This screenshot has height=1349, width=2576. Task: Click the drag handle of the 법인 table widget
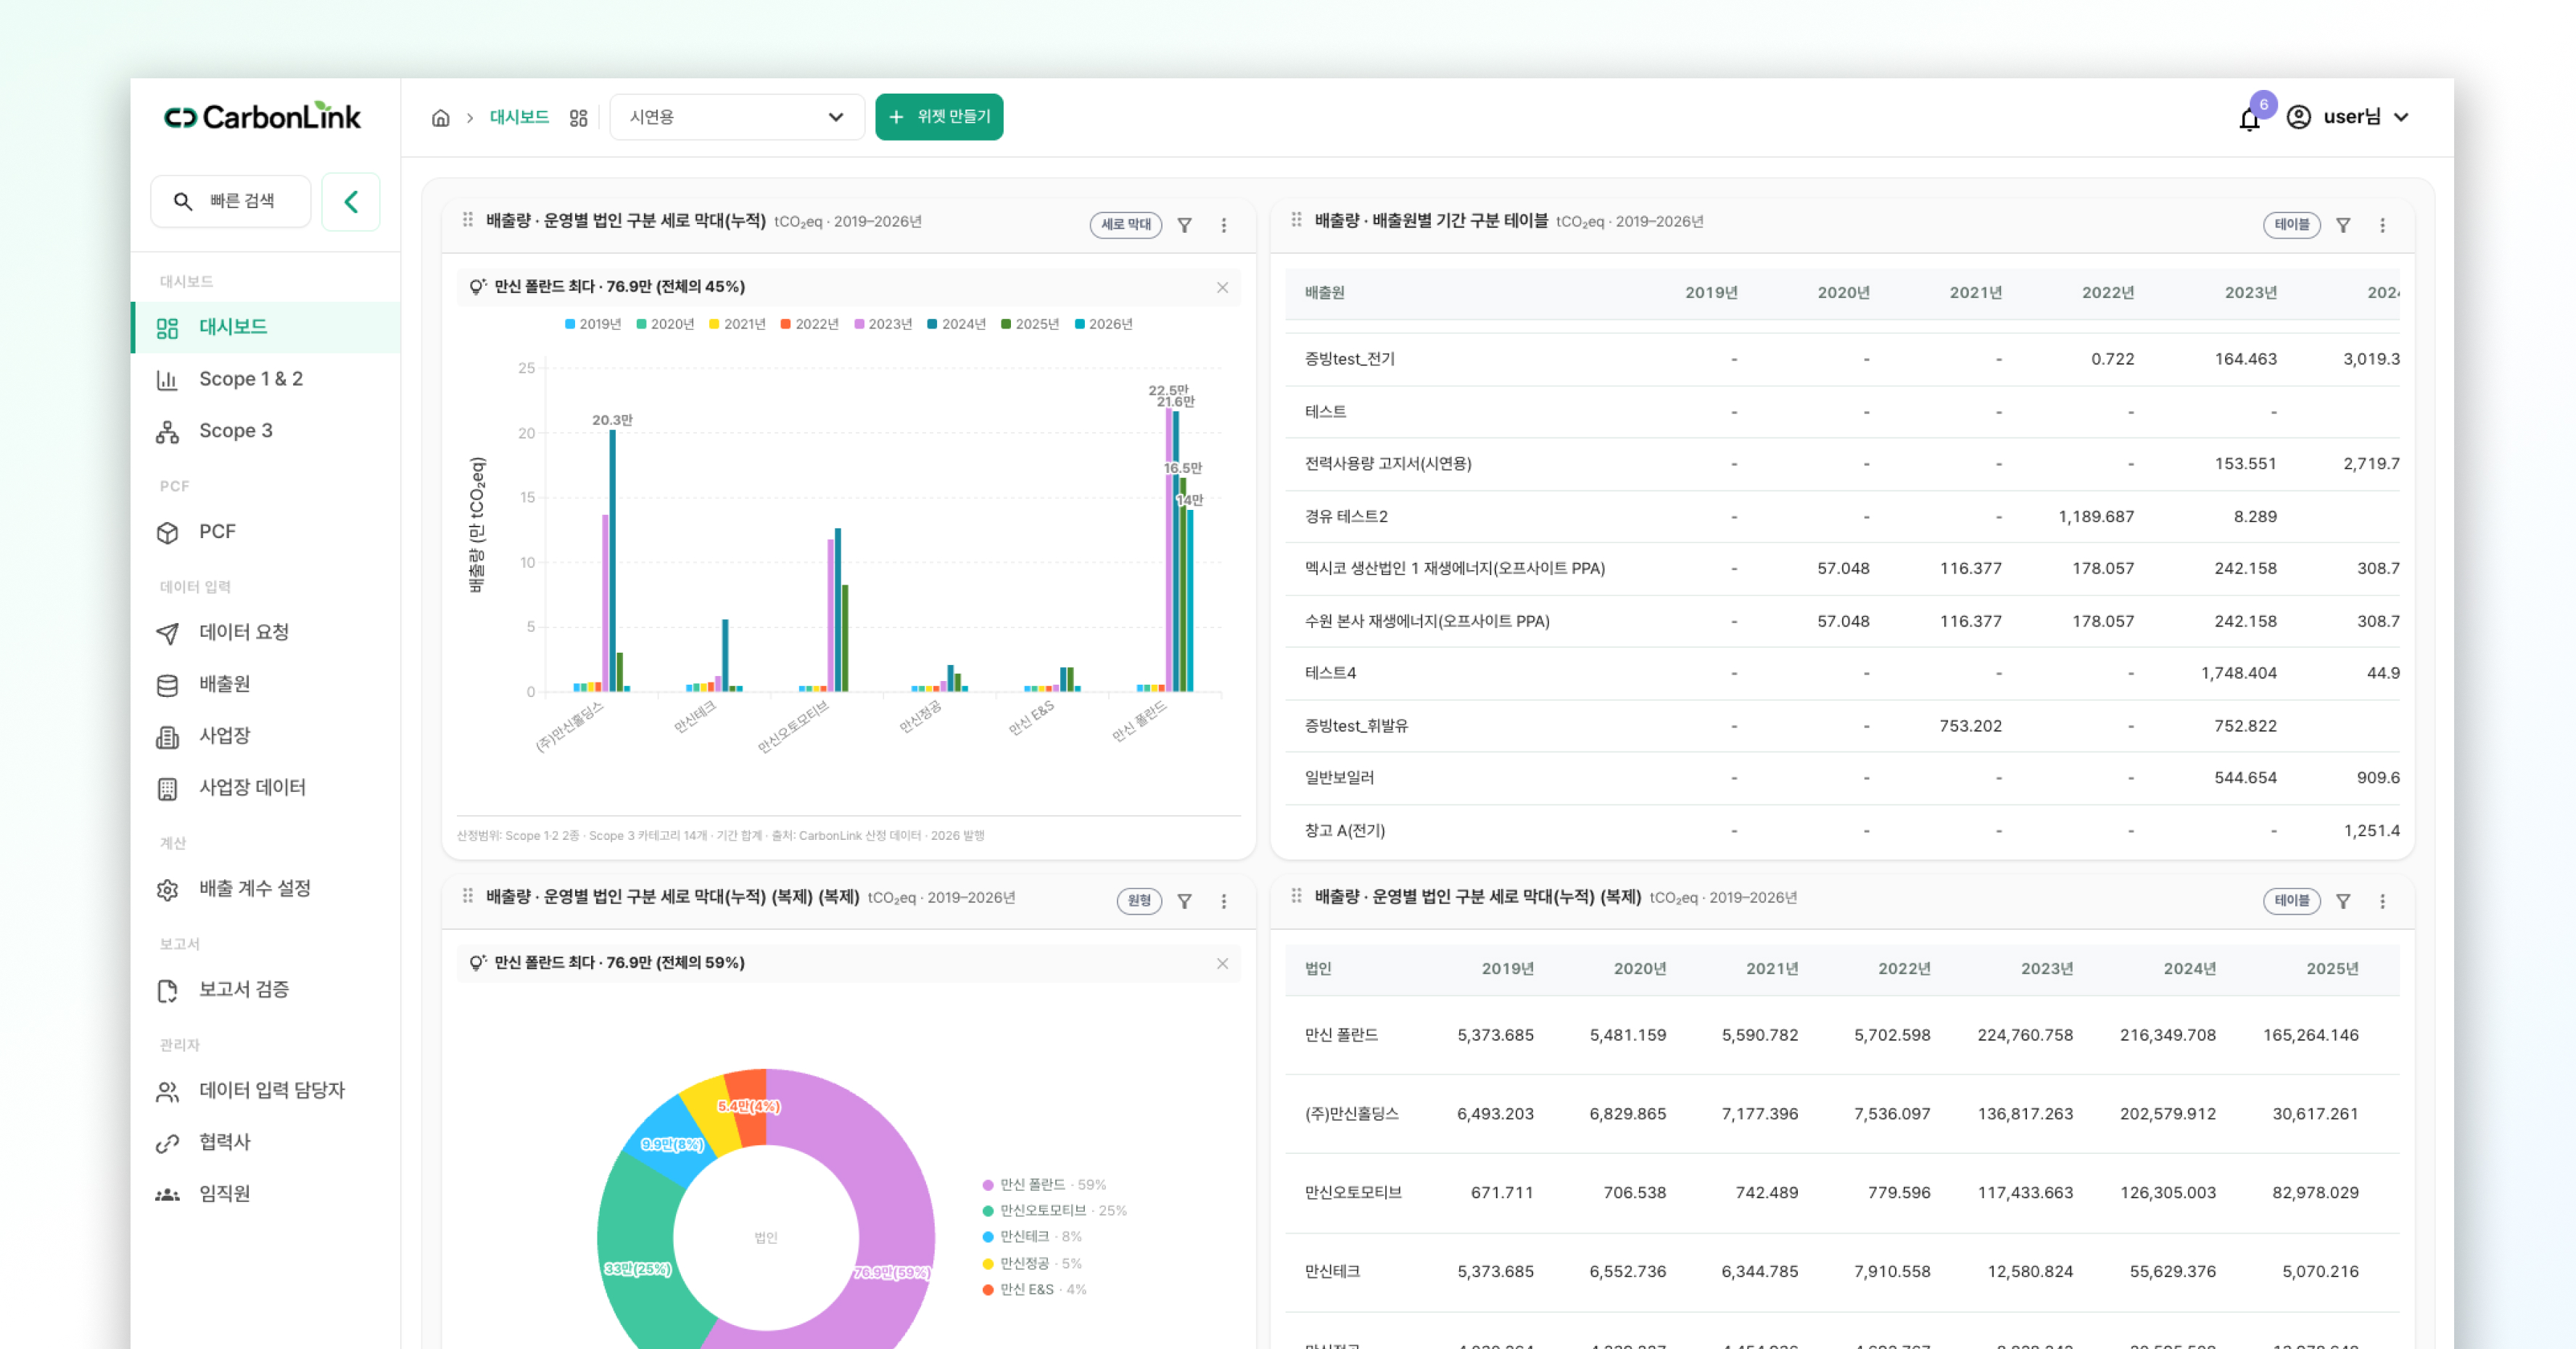(x=1297, y=896)
